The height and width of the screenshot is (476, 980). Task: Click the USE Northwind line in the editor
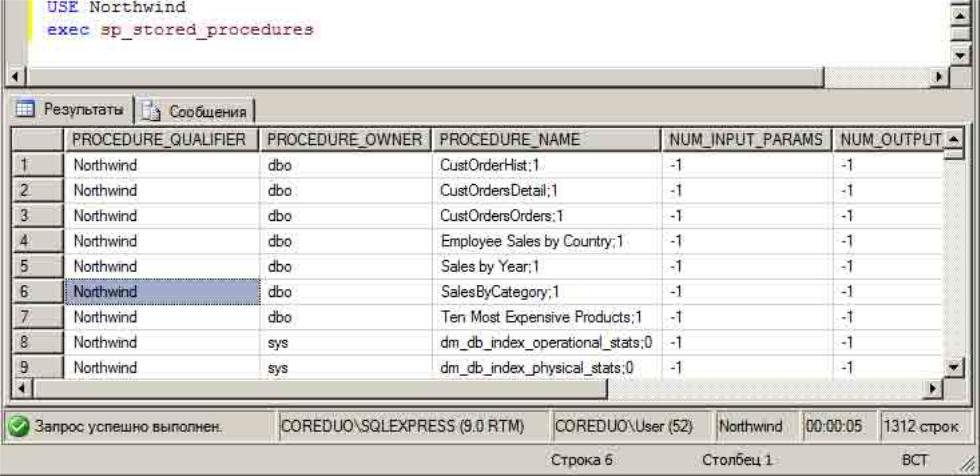(x=116, y=7)
